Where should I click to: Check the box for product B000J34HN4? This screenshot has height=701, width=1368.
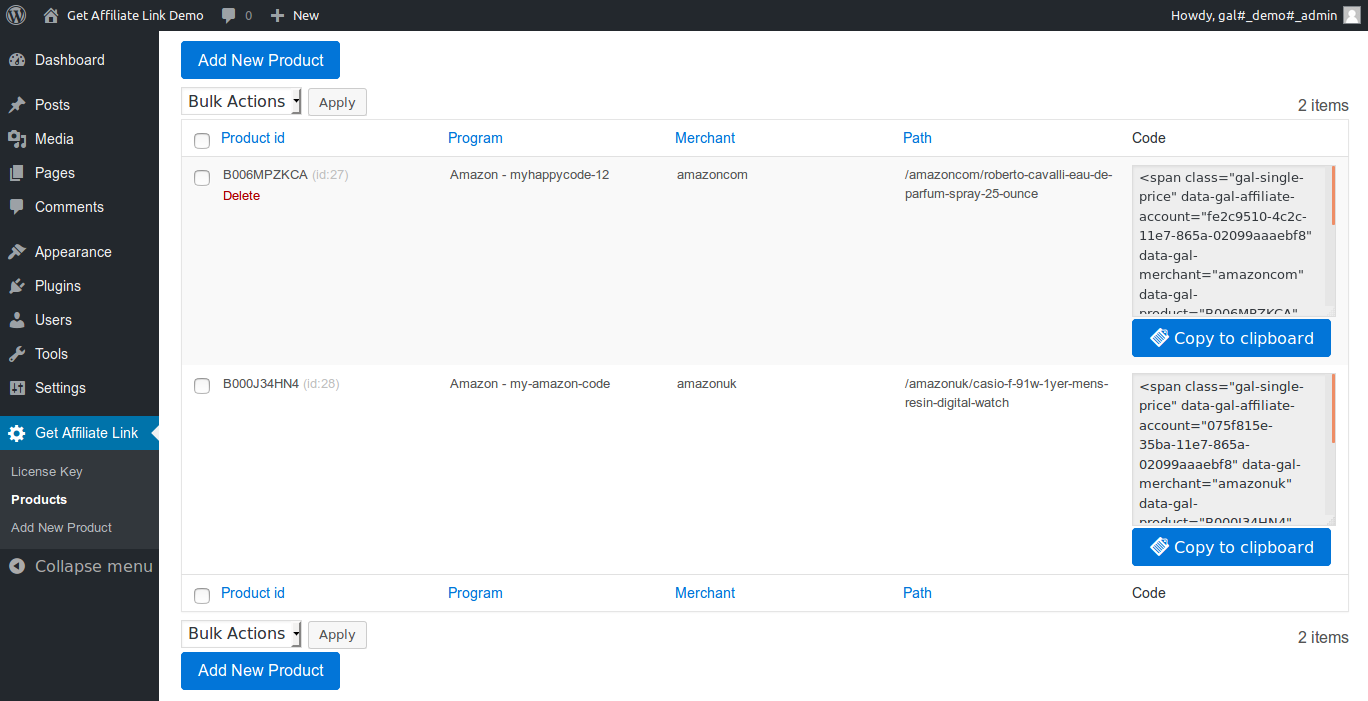coord(202,386)
